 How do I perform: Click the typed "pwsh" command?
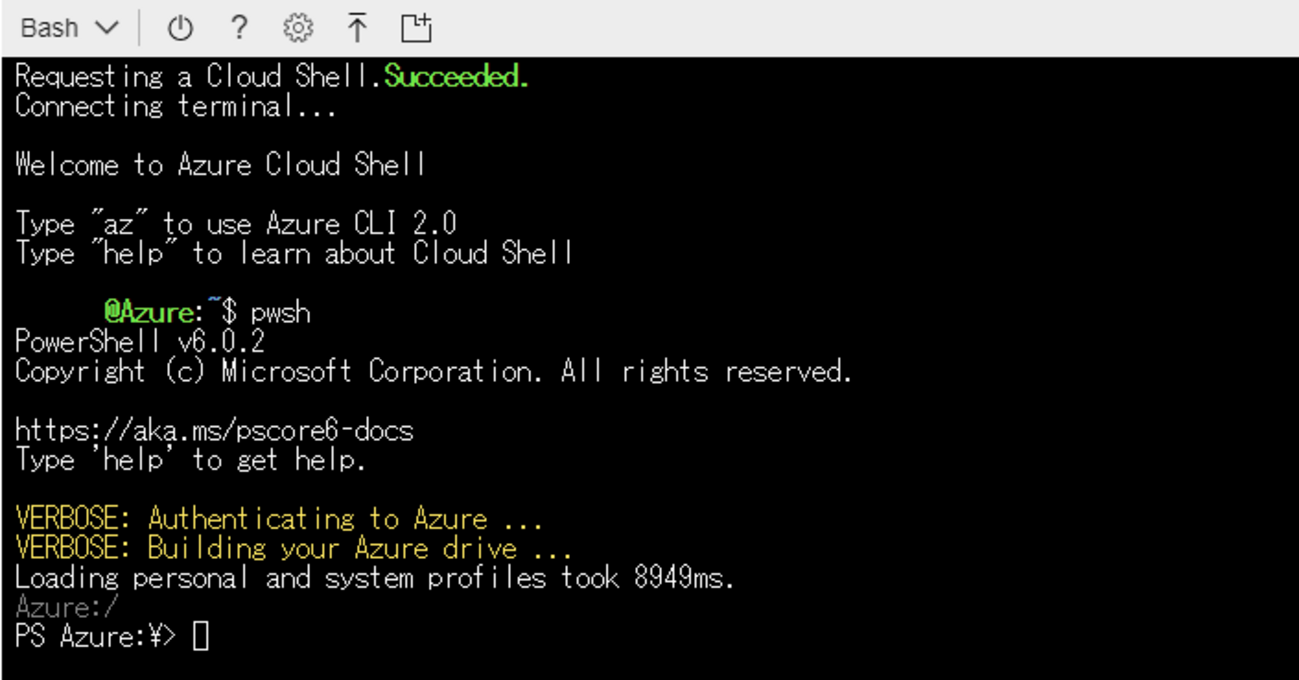coord(281,313)
